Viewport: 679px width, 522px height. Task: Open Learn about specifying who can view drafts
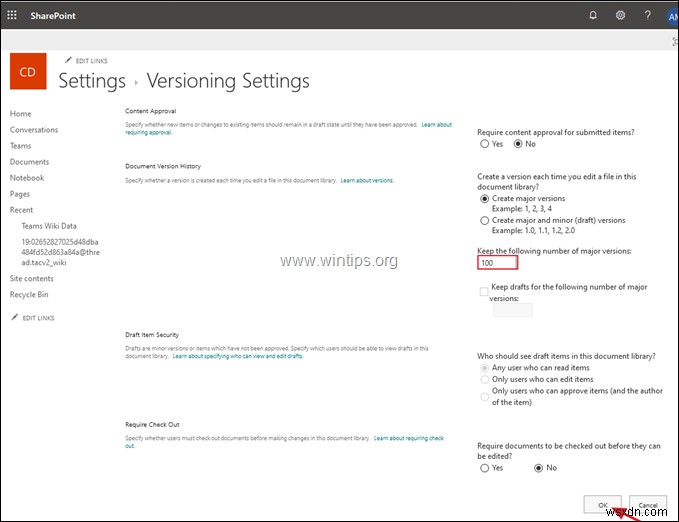(238, 356)
